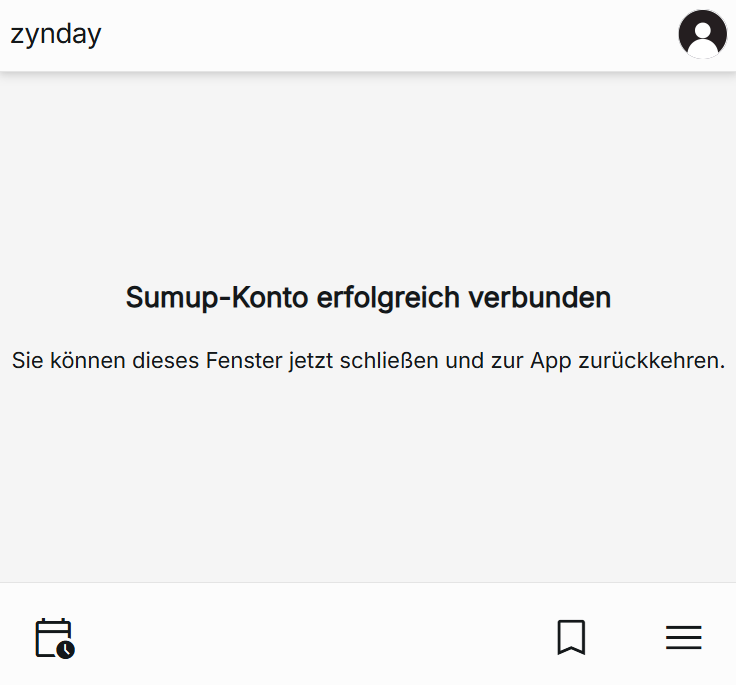Click the text 'Sie können dieses Fenster jetzt schließen'

coord(225,361)
